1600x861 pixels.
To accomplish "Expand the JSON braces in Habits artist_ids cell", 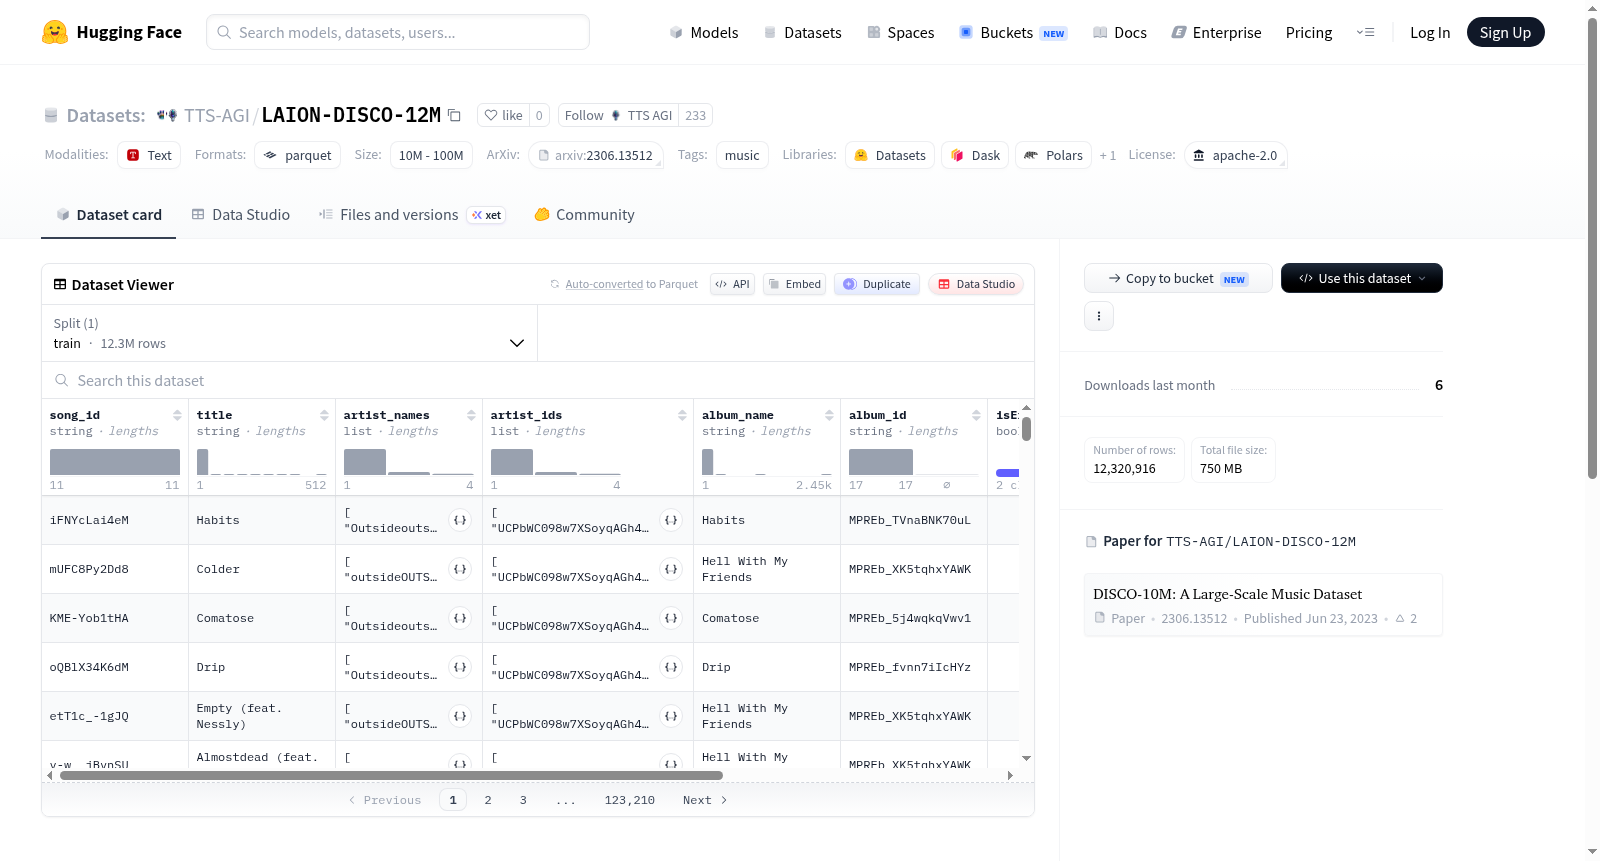I will 671,520.
